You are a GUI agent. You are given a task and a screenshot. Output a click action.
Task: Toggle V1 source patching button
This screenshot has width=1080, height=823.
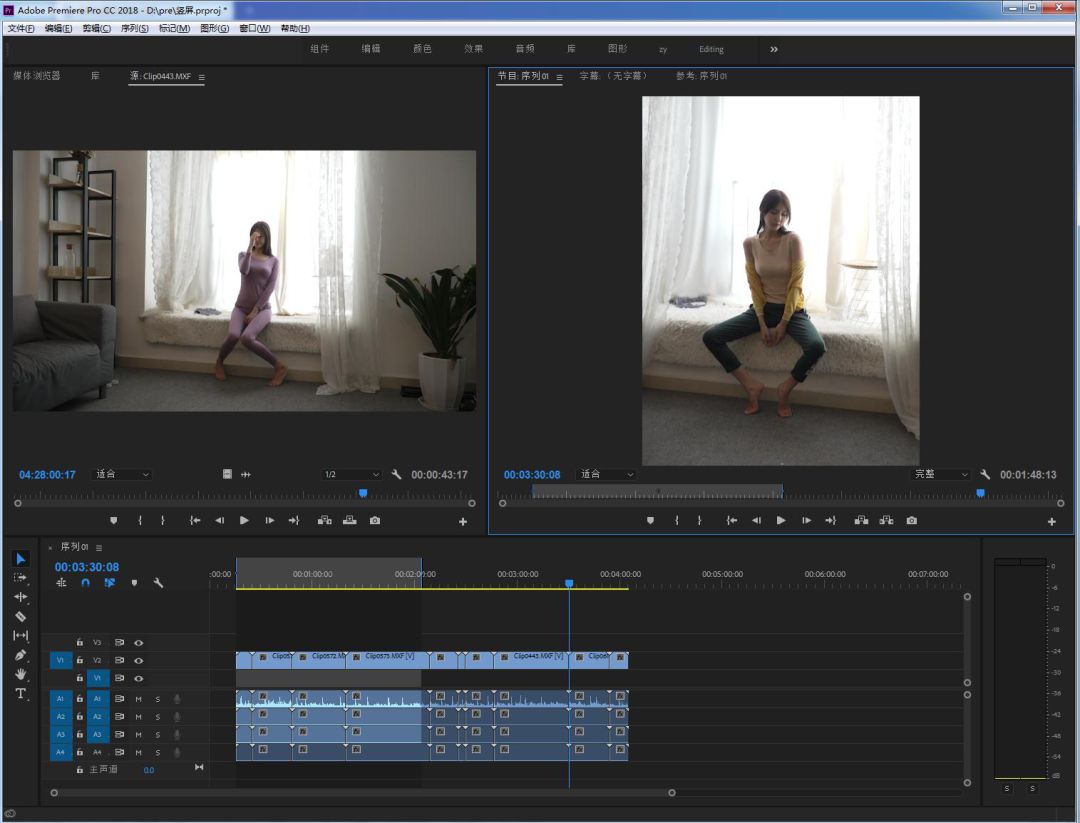tap(60, 660)
